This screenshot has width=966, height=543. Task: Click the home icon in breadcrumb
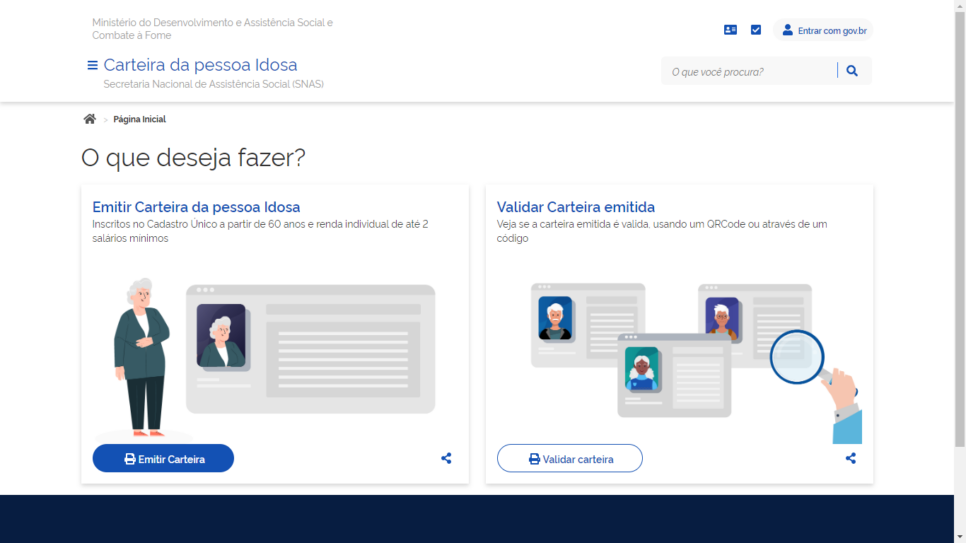(90, 119)
